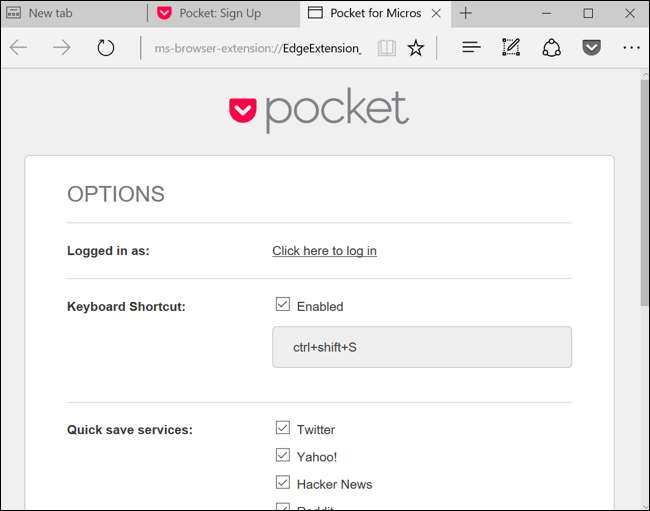
Task: Click the ctrl+shift+S shortcut field
Action: (421, 347)
